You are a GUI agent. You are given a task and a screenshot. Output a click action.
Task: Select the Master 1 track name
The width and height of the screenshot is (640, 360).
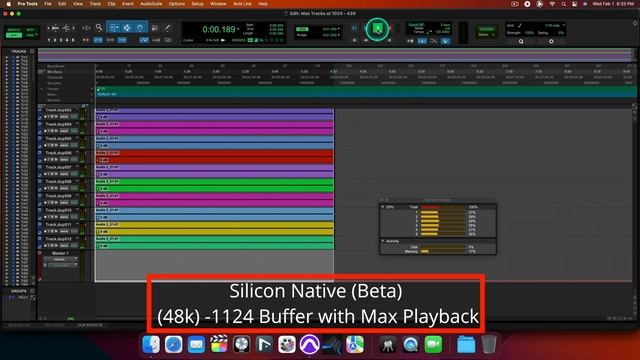click(x=60, y=253)
